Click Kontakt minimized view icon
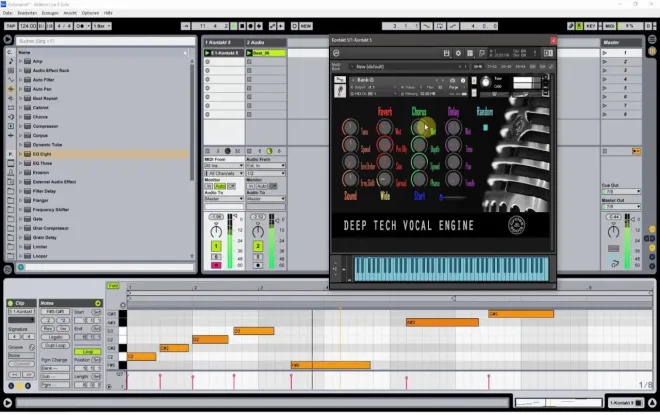 pyautogui.click(x=482, y=53)
